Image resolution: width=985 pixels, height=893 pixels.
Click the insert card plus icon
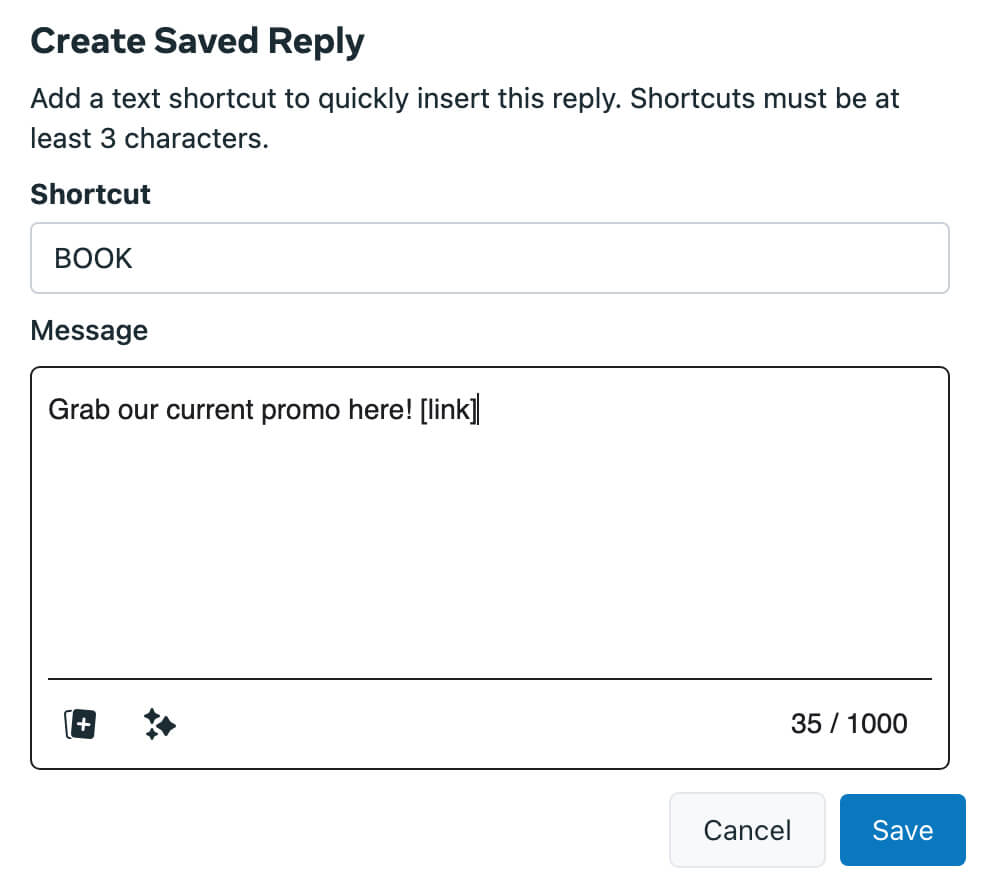pyautogui.click(x=80, y=724)
